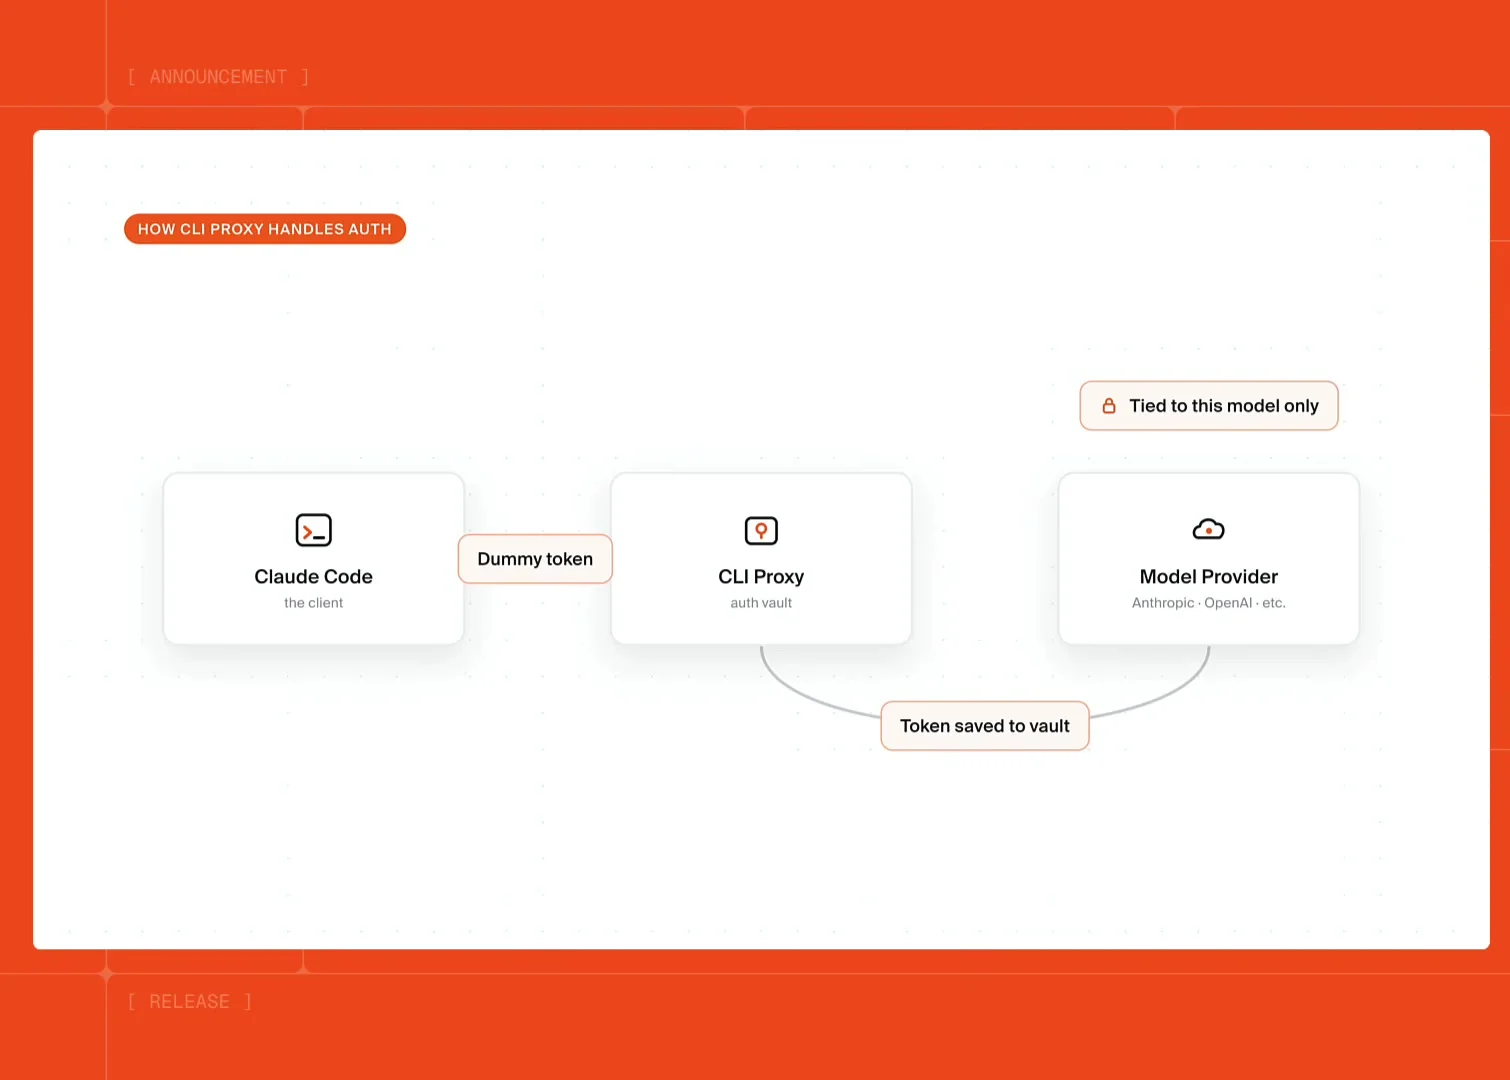Click the RELEASE bracket label
Viewport: 1510px width, 1080px height.
click(189, 1002)
